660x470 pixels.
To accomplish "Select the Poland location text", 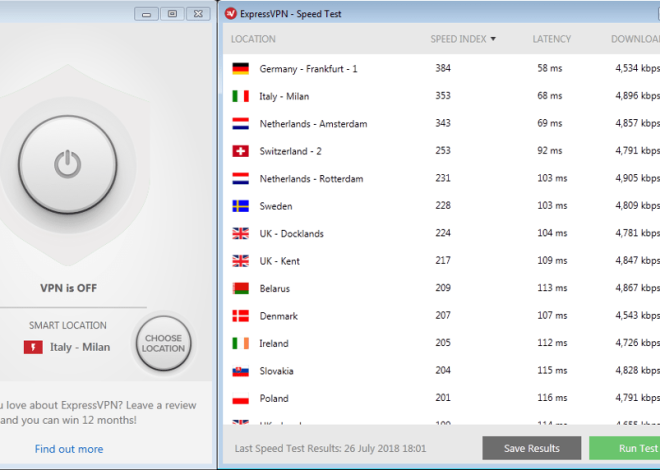I will [274, 398].
